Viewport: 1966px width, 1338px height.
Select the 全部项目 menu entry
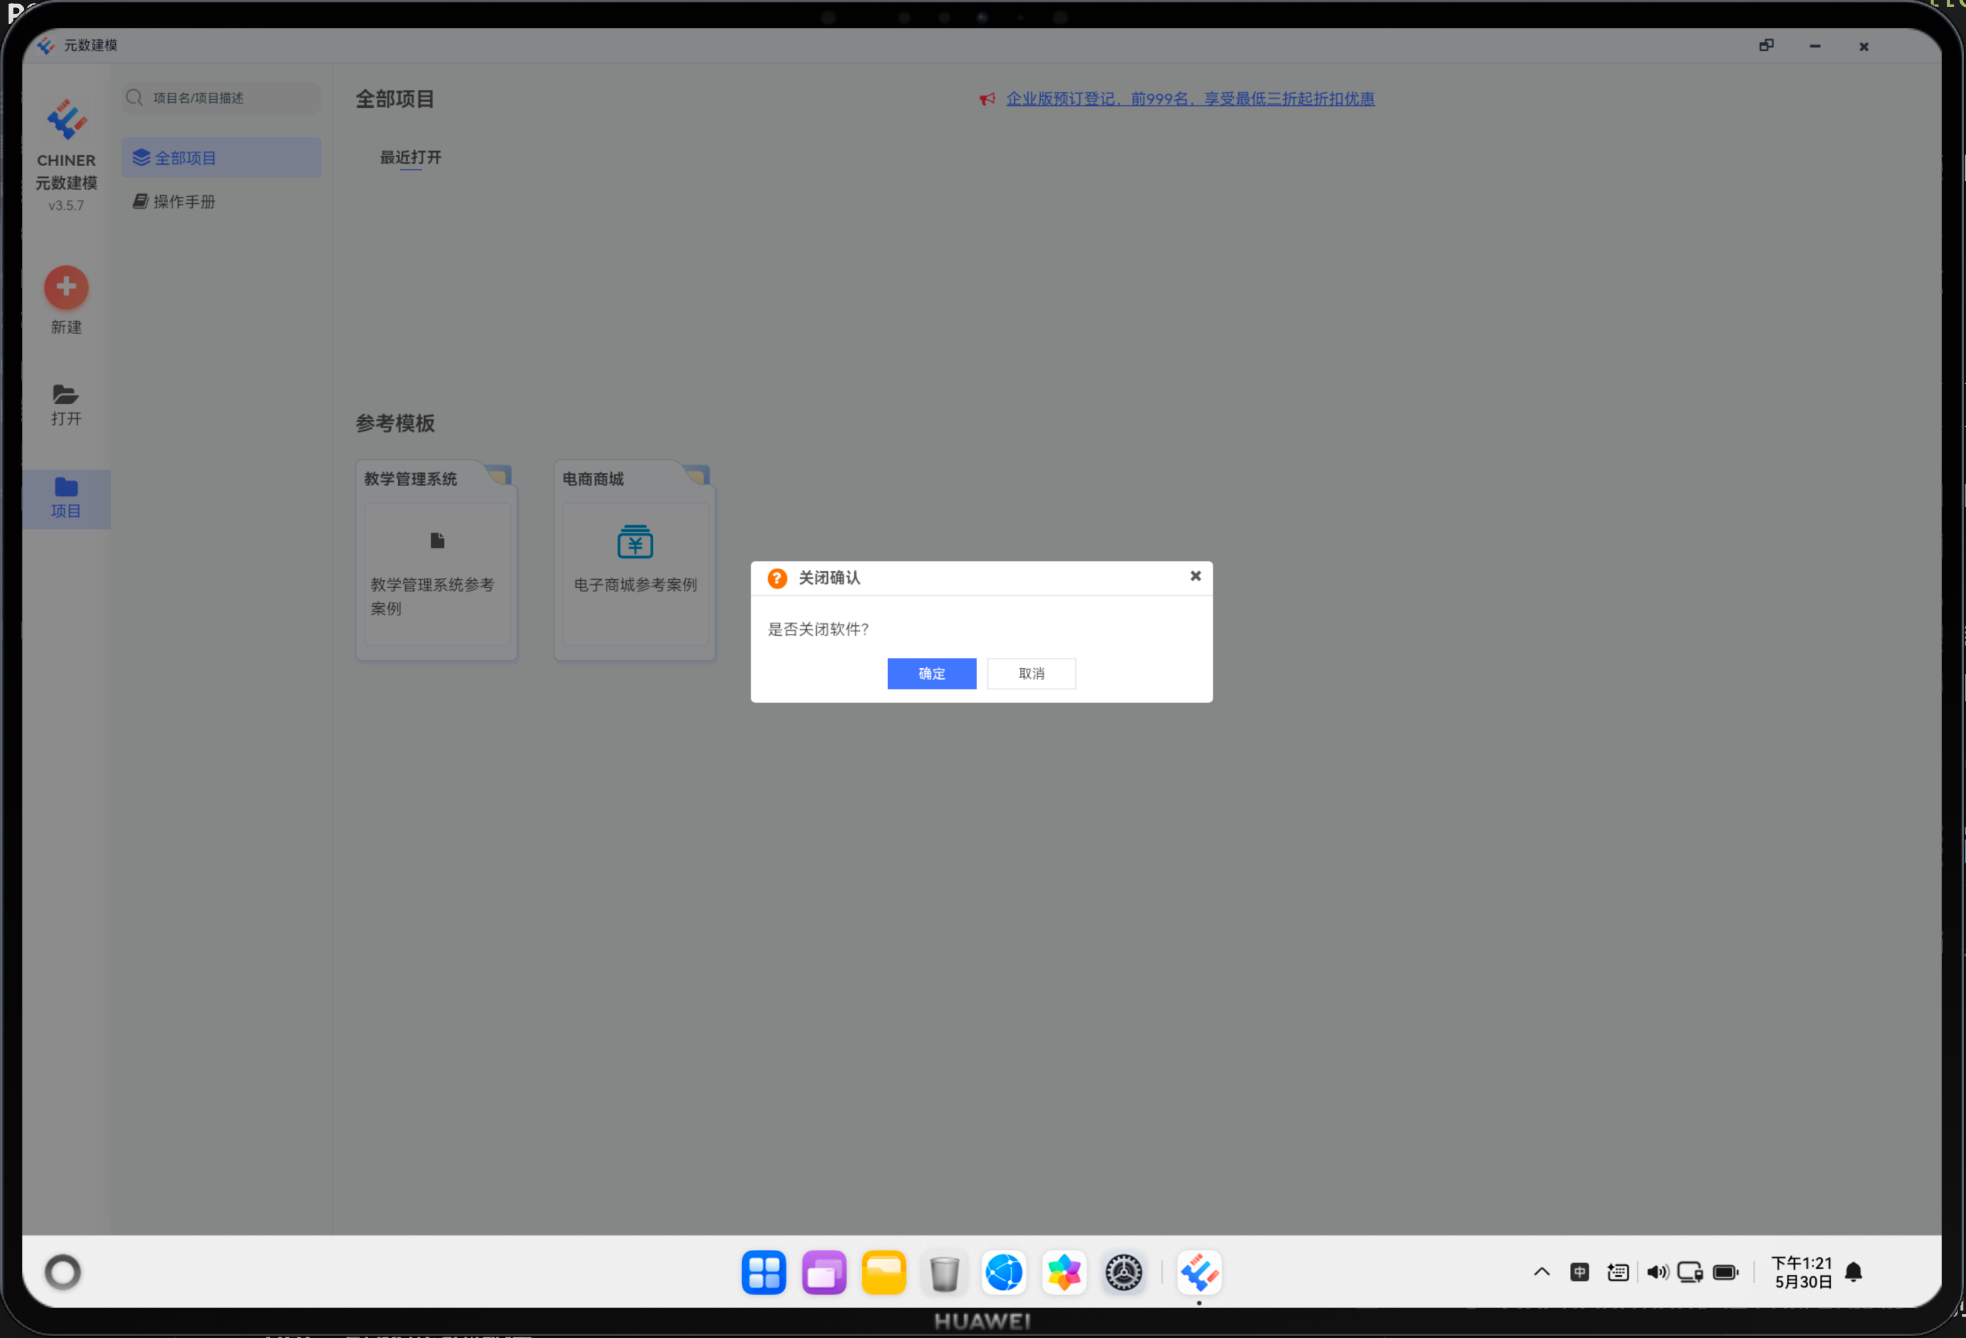[221, 158]
